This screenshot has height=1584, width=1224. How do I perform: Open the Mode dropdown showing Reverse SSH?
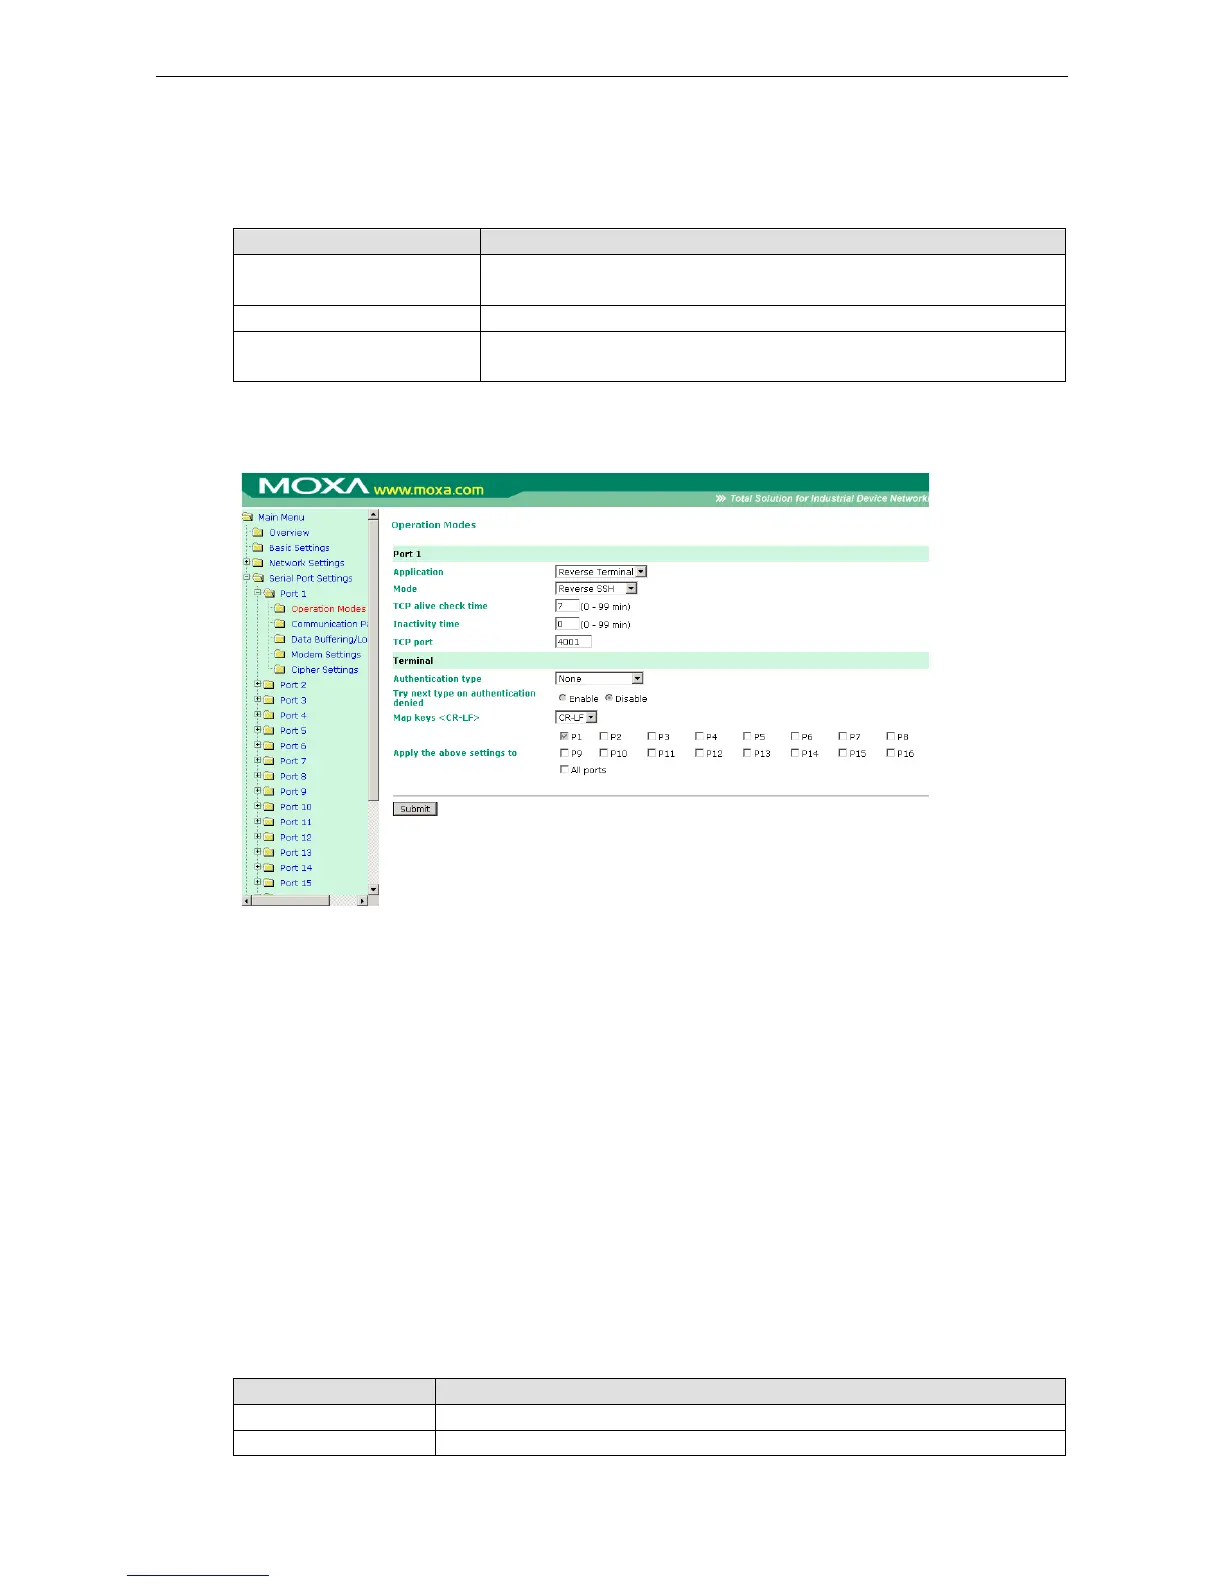coord(596,589)
